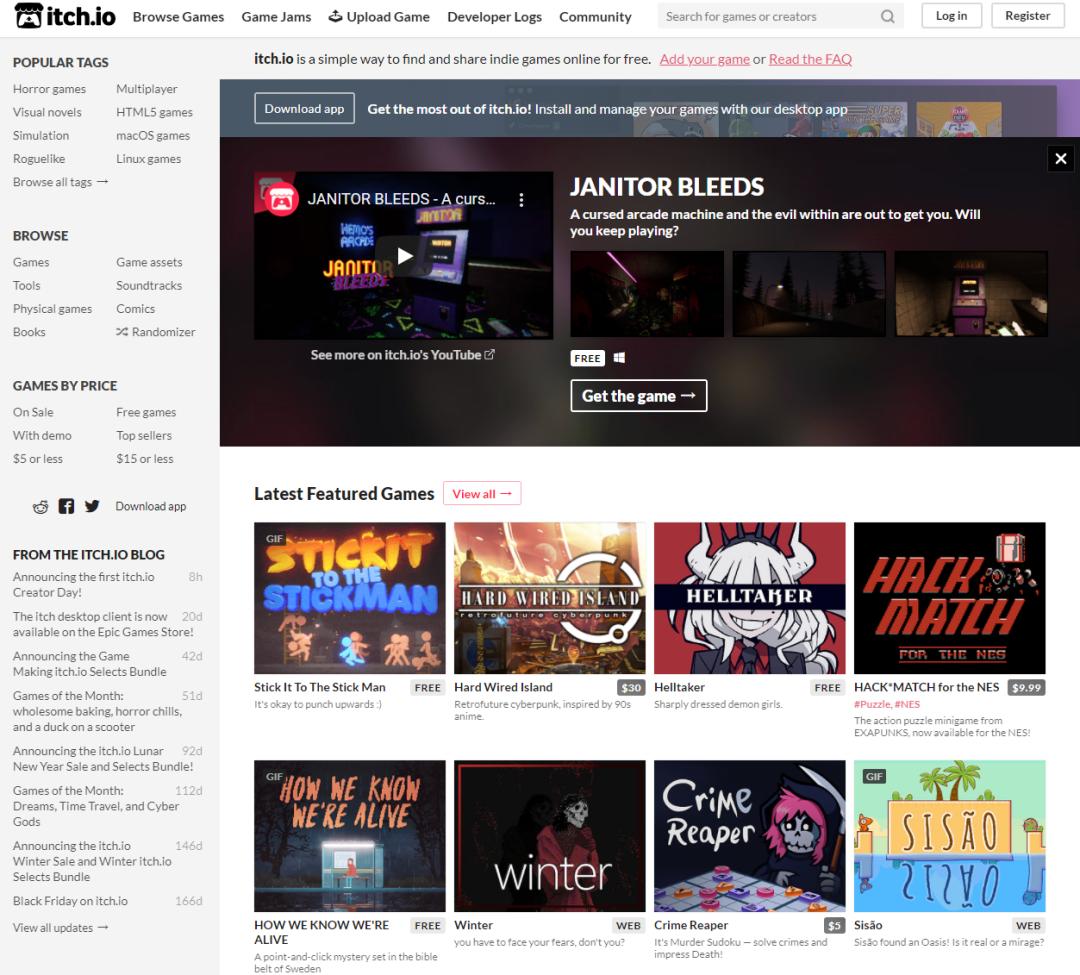Open Stick It To The Stick Man thumbnail
The width and height of the screenshot is (1080, 975).
click(x=350, y=598)
